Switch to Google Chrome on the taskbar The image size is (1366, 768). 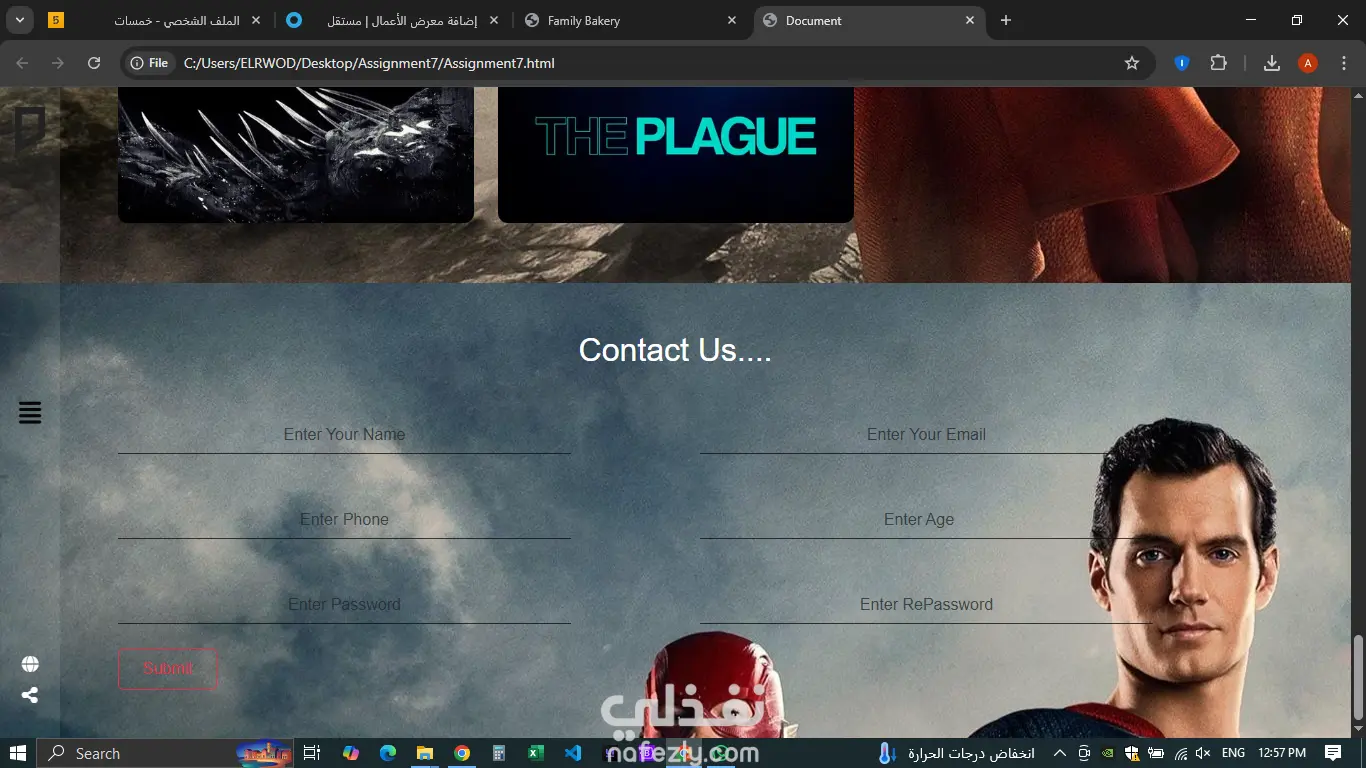461,753
